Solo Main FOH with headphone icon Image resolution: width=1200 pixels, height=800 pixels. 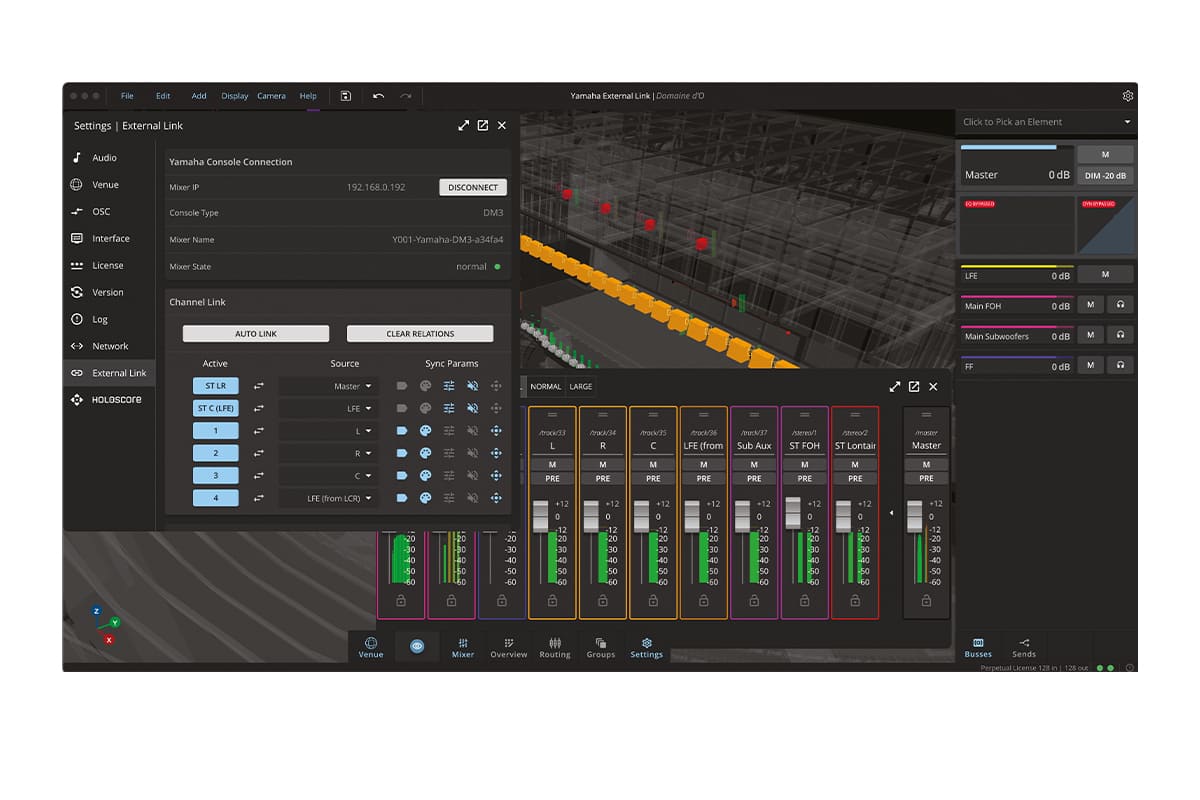1120,305
